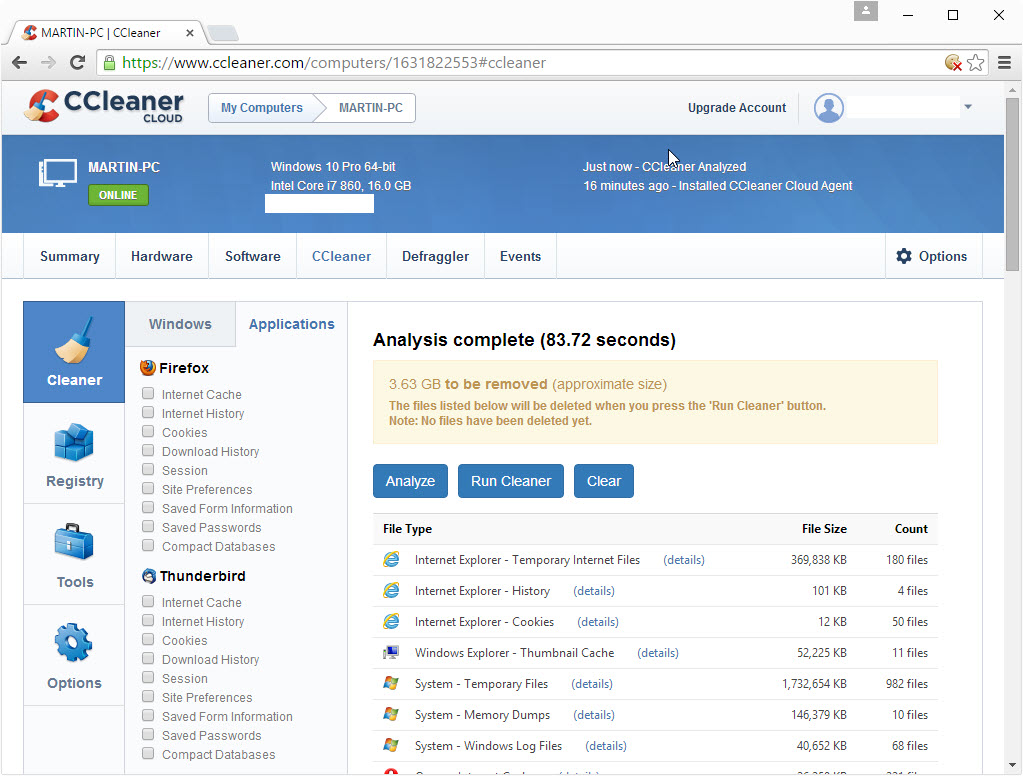Click the browser forward arrow
1023x776 pixels.
48,63
